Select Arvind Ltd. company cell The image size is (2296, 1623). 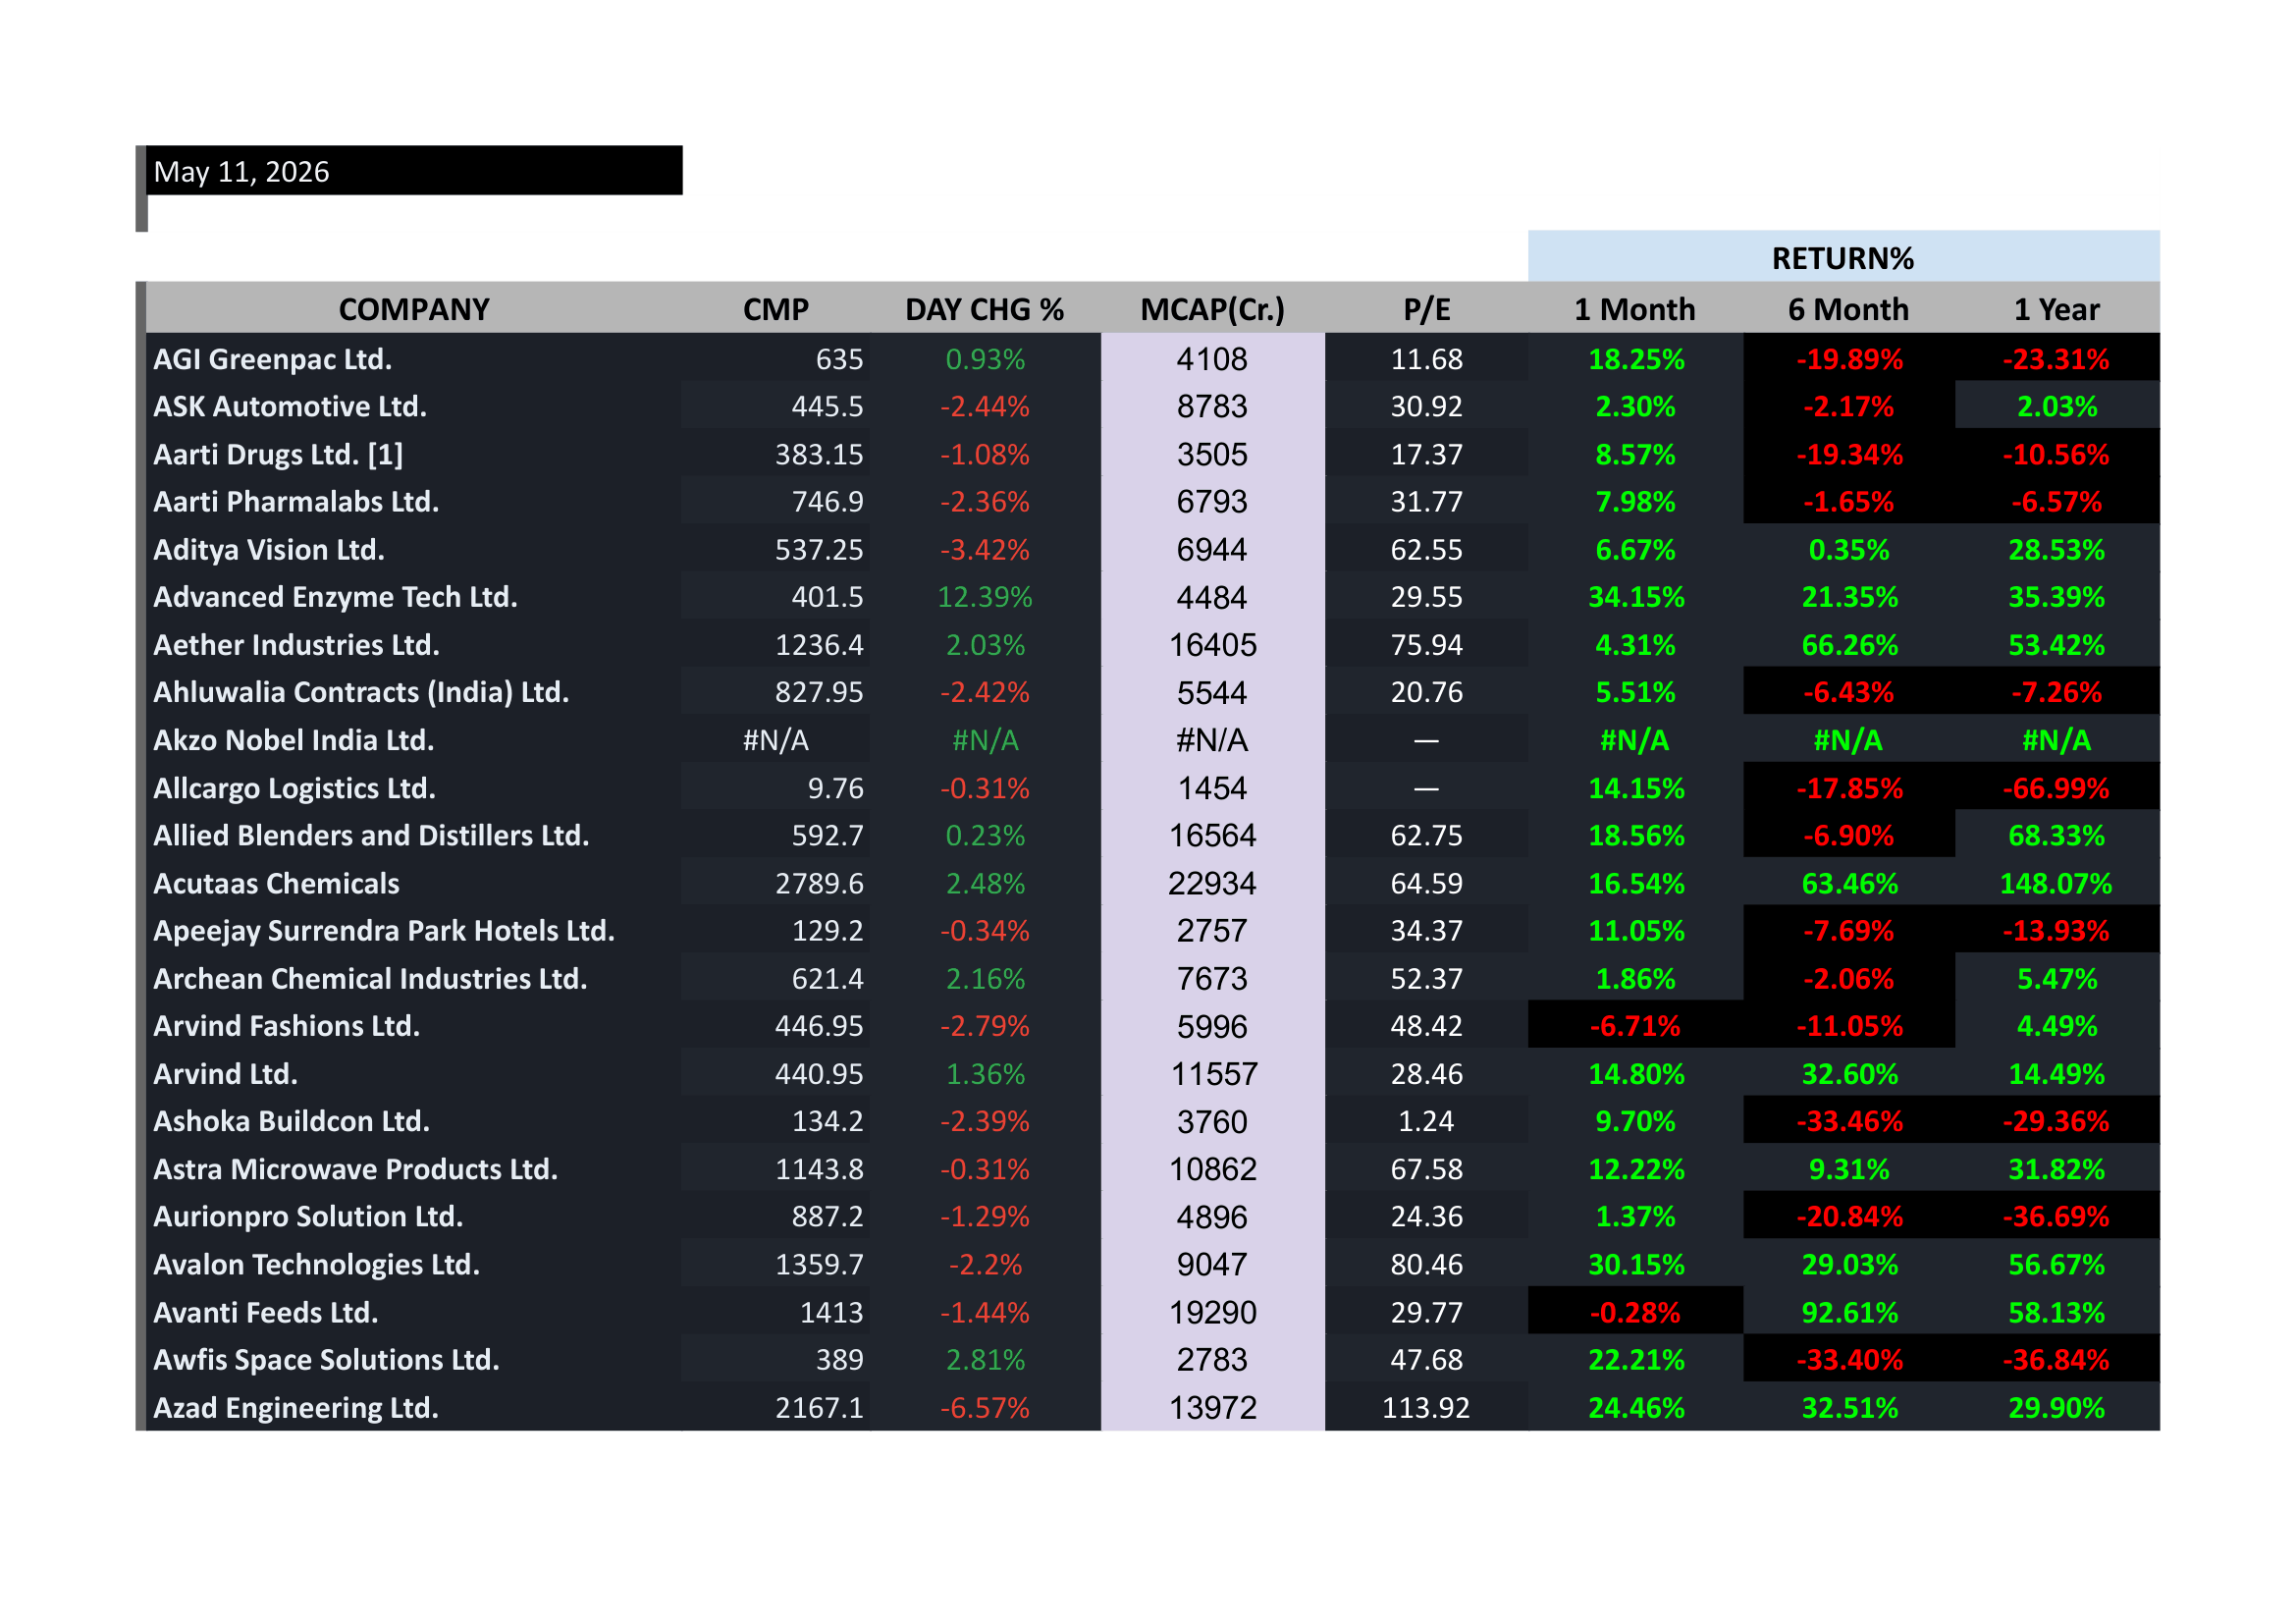click(225, 1074)
